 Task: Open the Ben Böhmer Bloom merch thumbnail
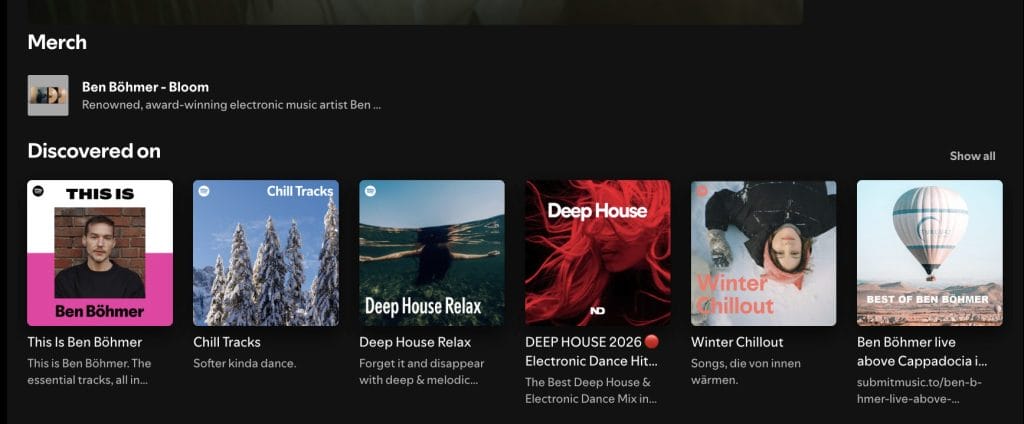pyautogui.click(x=48, y=95)
